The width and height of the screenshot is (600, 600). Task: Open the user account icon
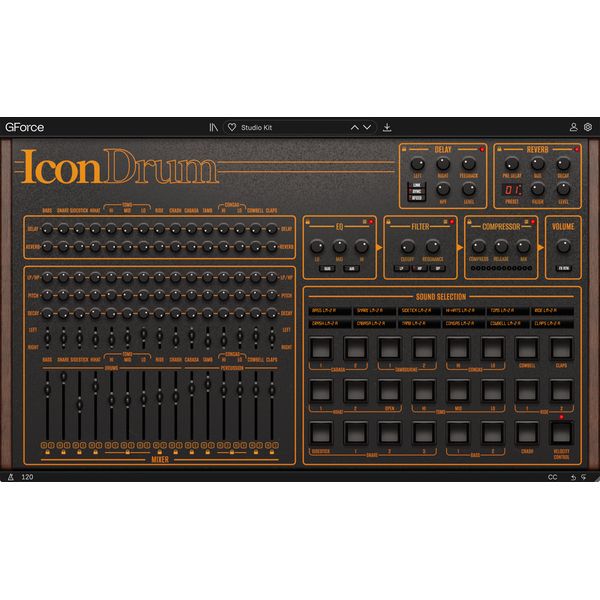coord(573,127)
